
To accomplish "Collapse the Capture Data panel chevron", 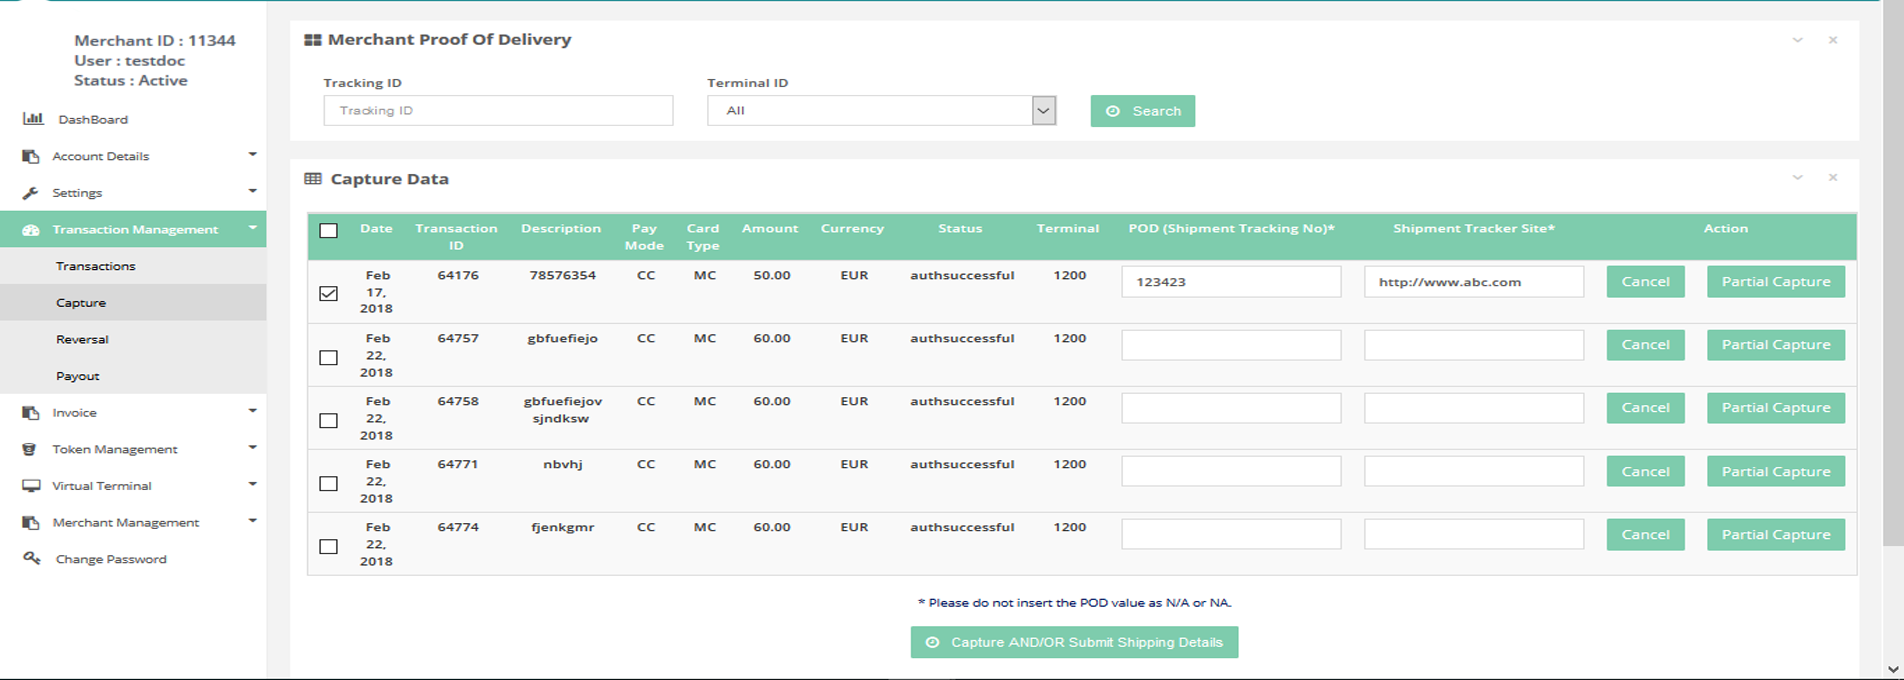I will click(1797, 178).
